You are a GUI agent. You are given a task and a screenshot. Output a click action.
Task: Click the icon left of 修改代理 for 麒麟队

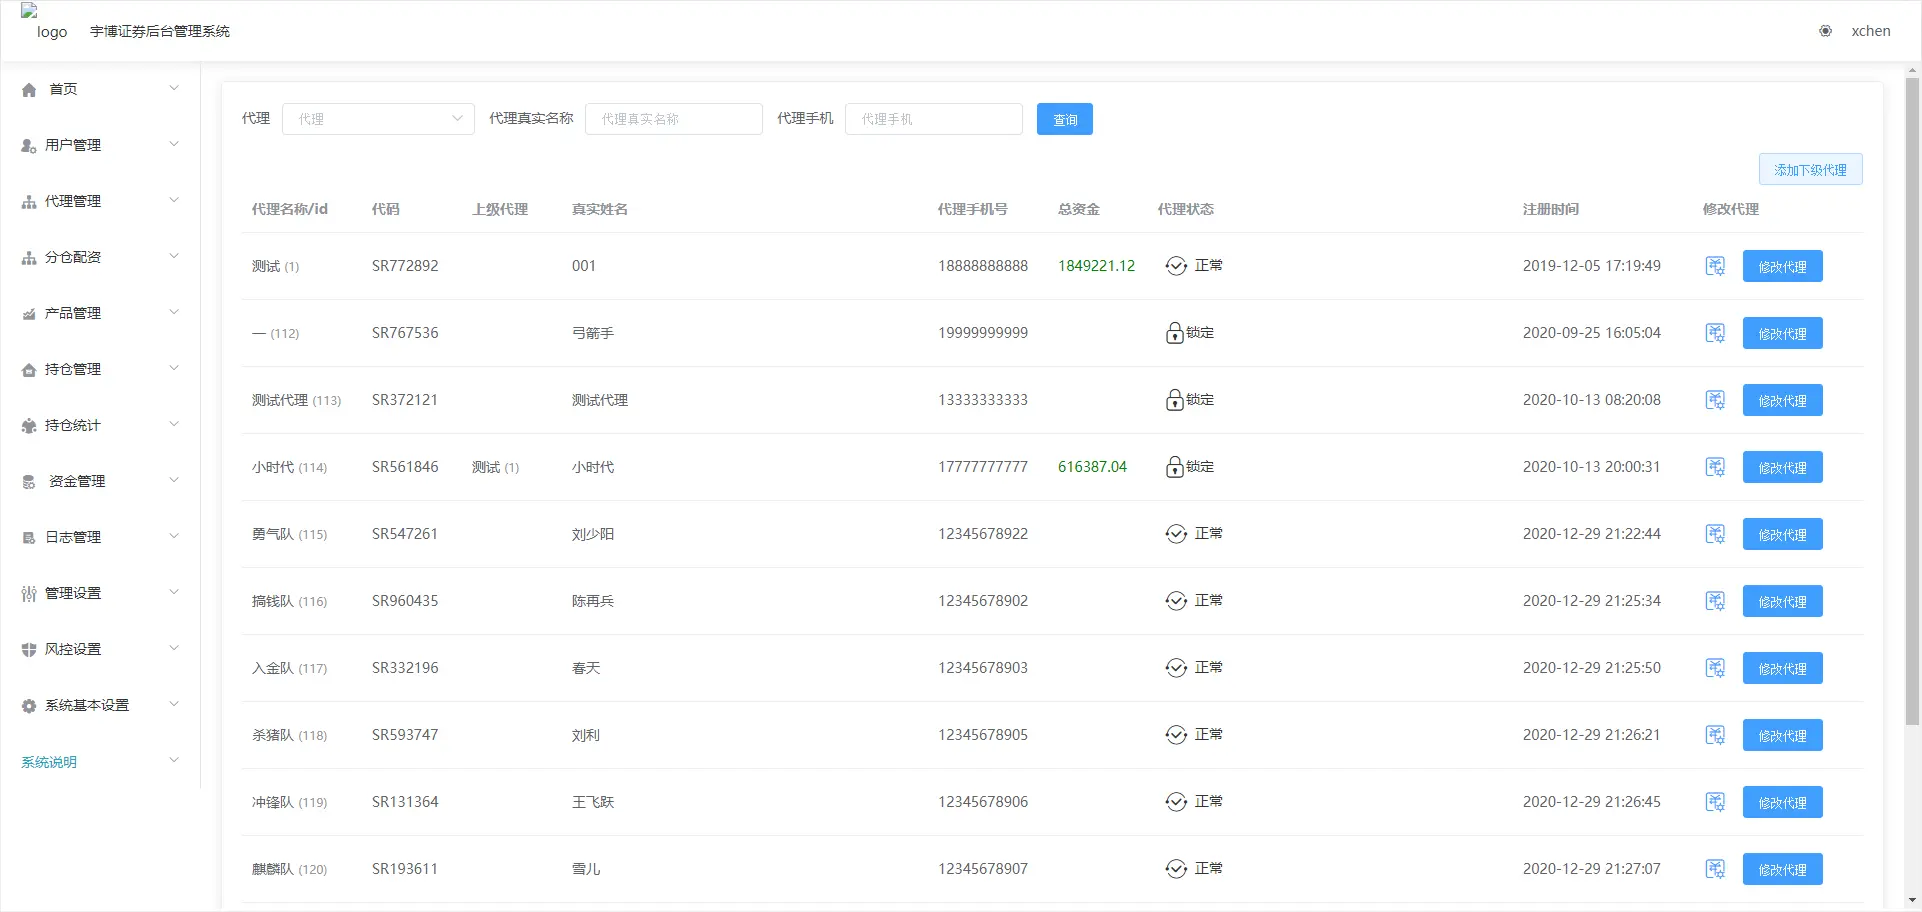pos(1715,869)
